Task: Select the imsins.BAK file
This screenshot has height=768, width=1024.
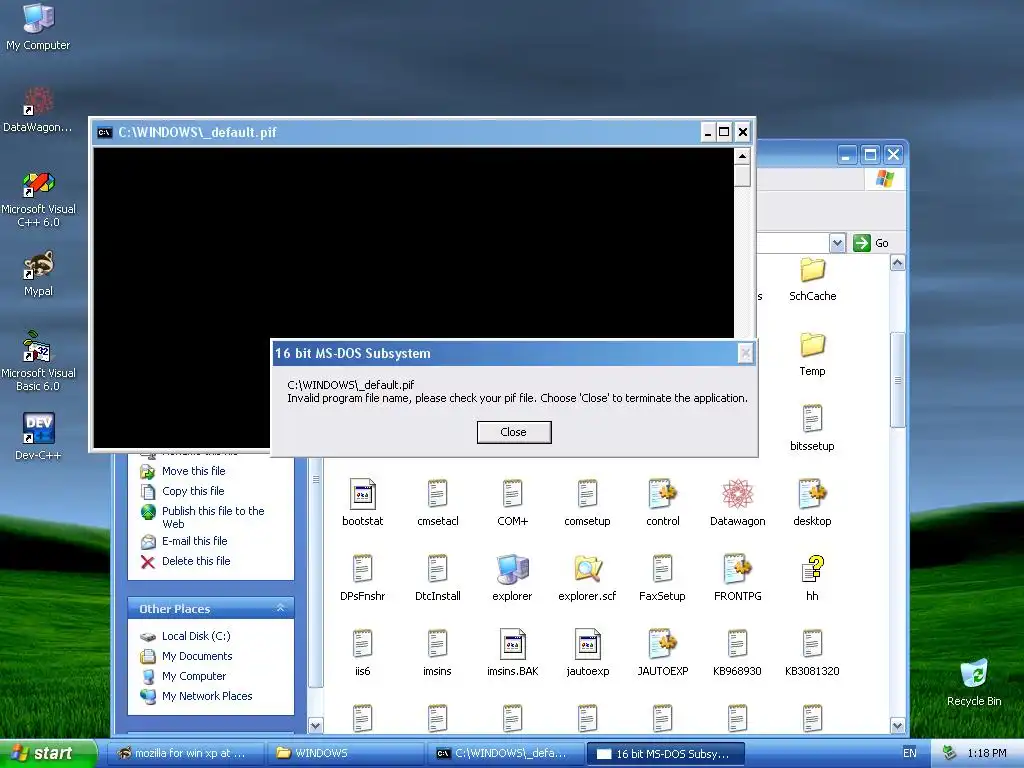Action: tap(513, 653)
